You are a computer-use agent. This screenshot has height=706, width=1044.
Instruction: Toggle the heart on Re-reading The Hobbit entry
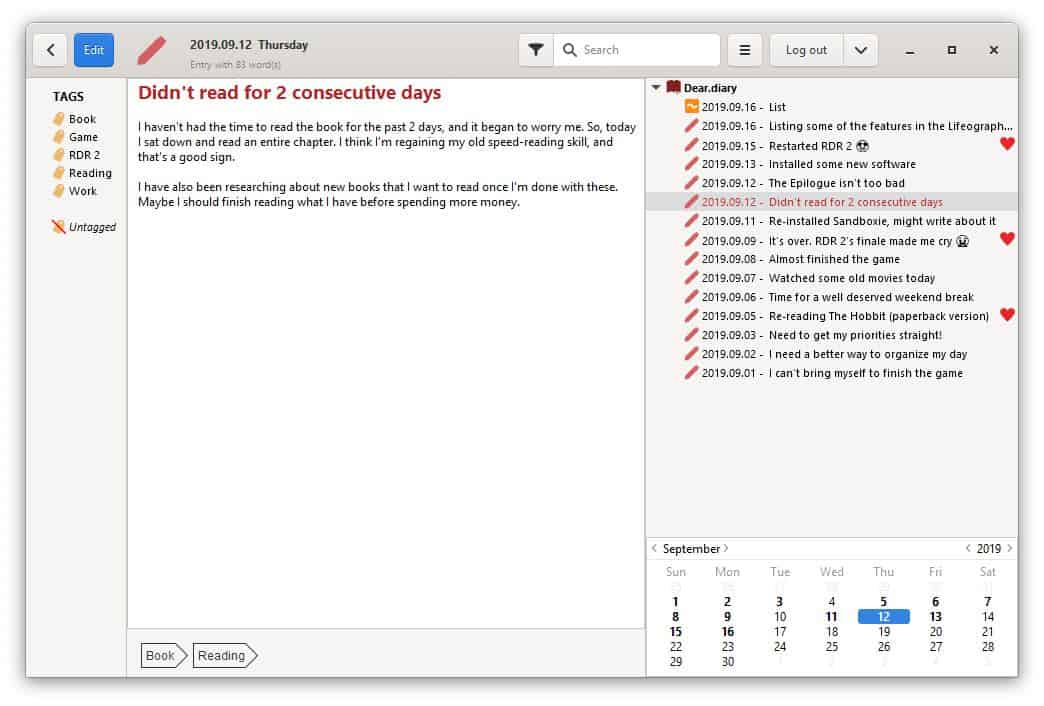click(x=1005, y=315)
